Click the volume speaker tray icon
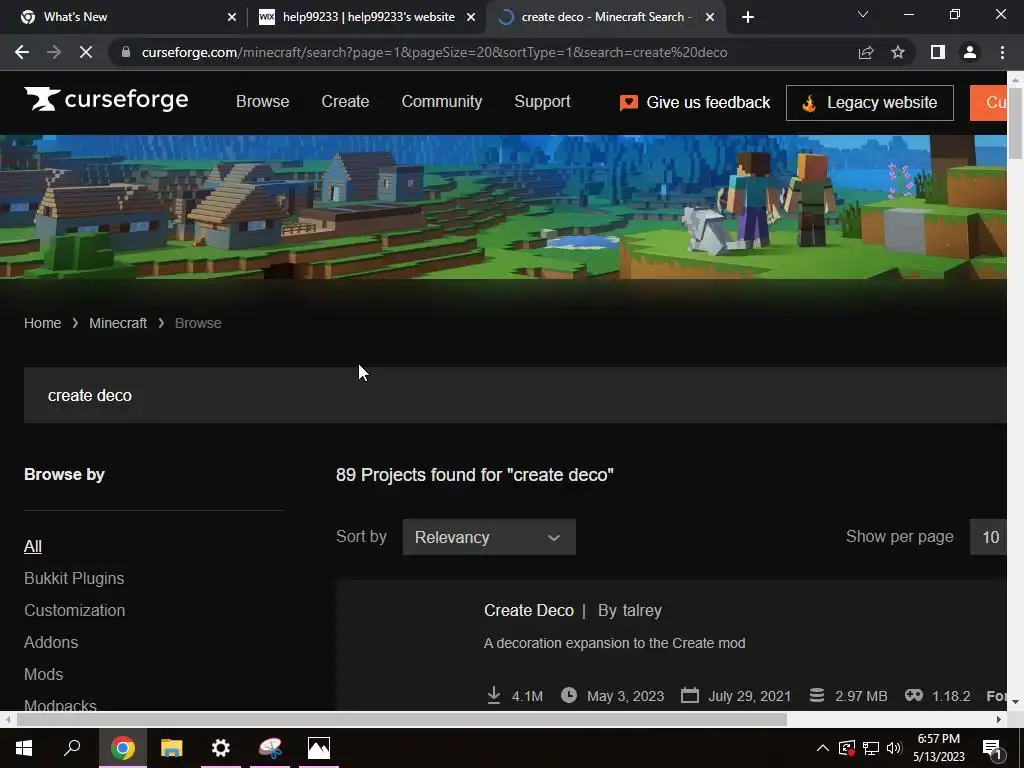 point(894,748)
